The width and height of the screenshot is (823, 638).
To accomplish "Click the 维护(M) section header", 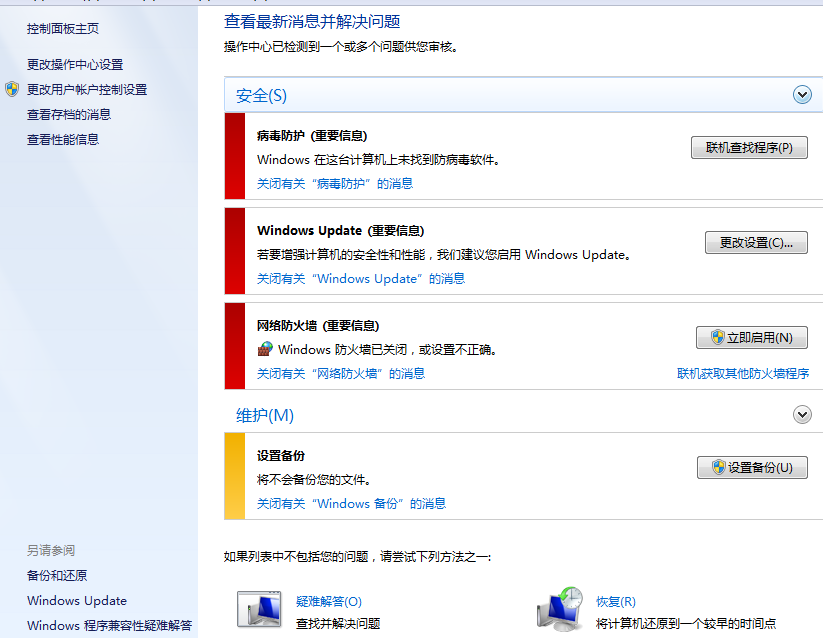I will [x=523, y=415].
